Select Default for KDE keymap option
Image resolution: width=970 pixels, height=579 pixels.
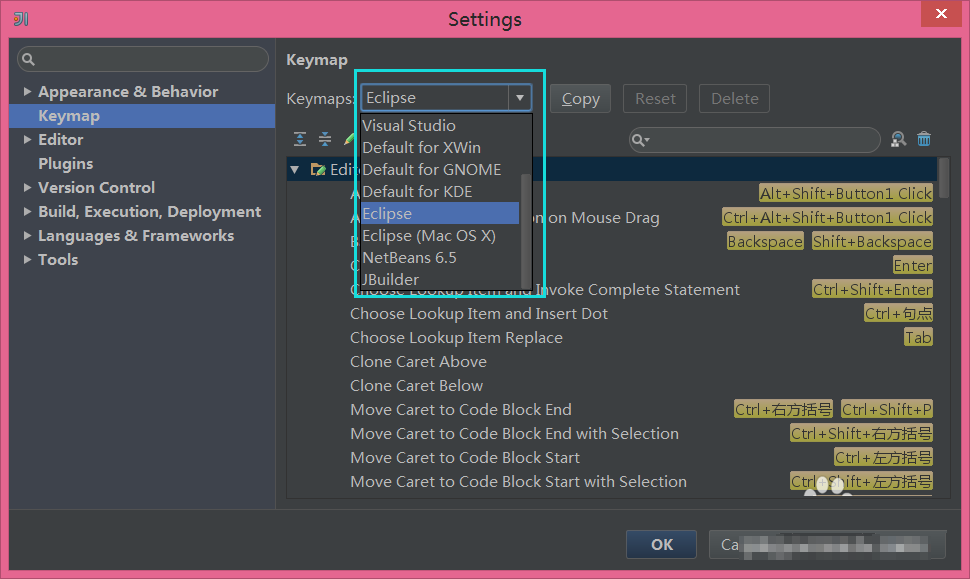tap(440, 192)
